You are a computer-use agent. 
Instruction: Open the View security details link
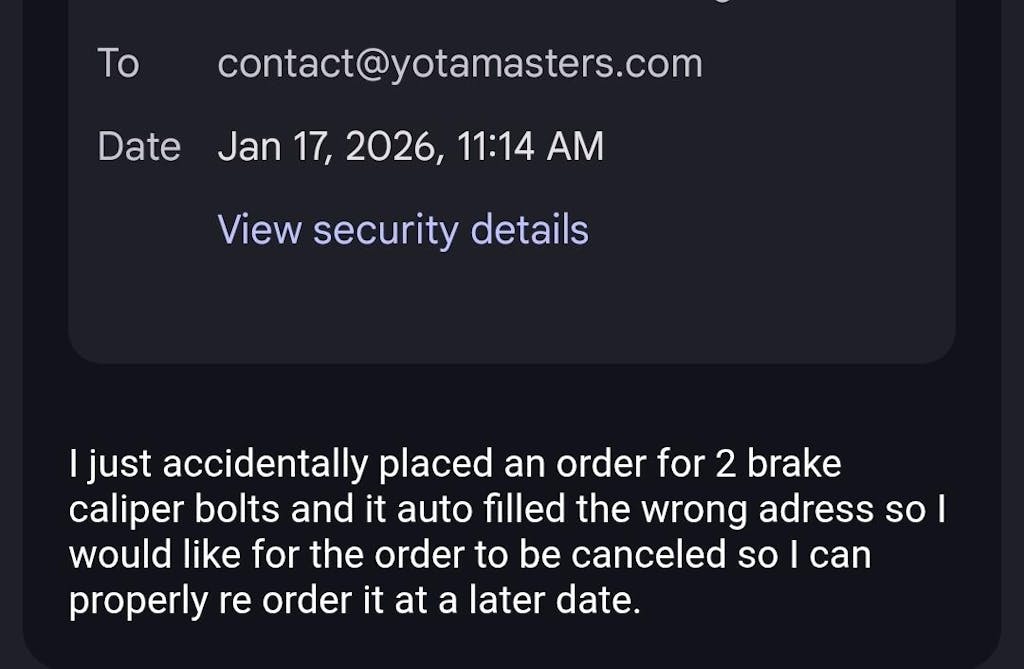coord(403,230)
